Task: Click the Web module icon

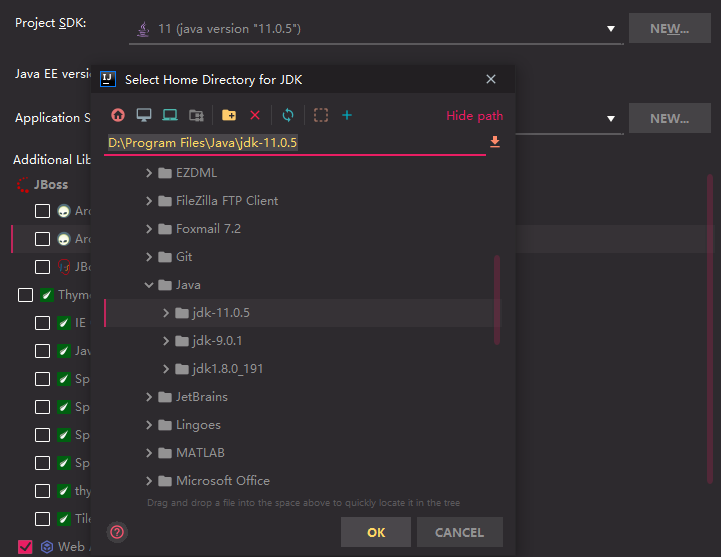Action: click(x=47, y=547)
